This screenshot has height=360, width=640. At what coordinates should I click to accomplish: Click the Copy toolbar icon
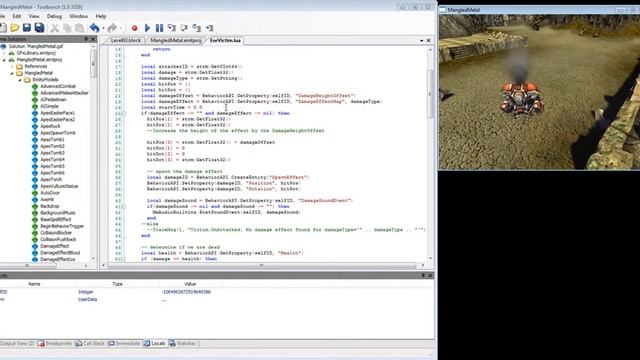point(67,28)
